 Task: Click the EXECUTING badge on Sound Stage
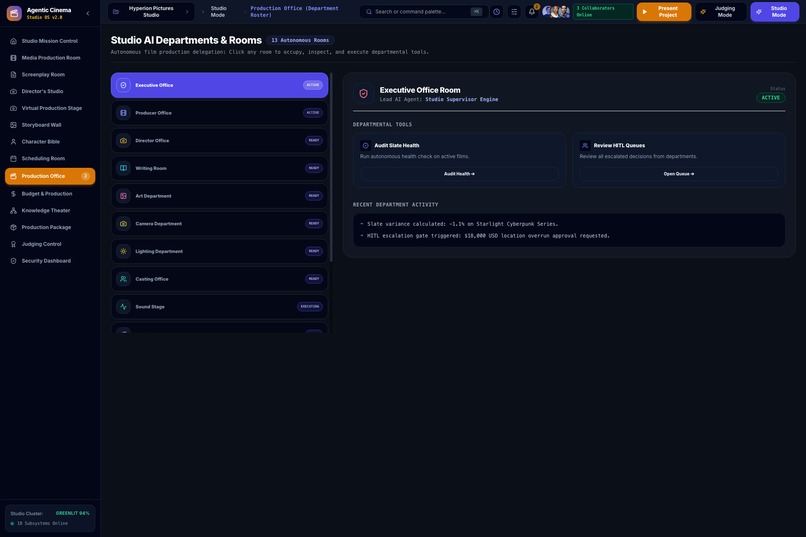310,307
